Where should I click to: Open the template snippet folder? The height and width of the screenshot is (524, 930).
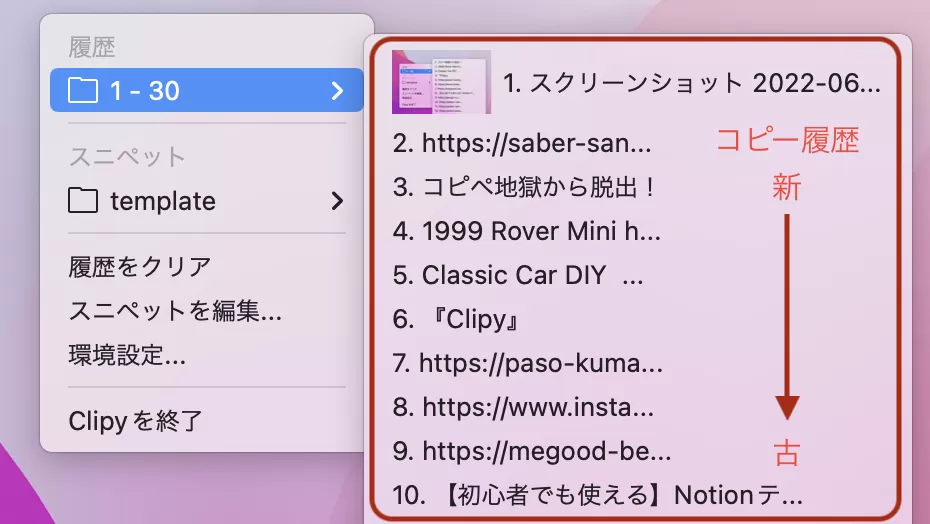click(x=206, y=201)
